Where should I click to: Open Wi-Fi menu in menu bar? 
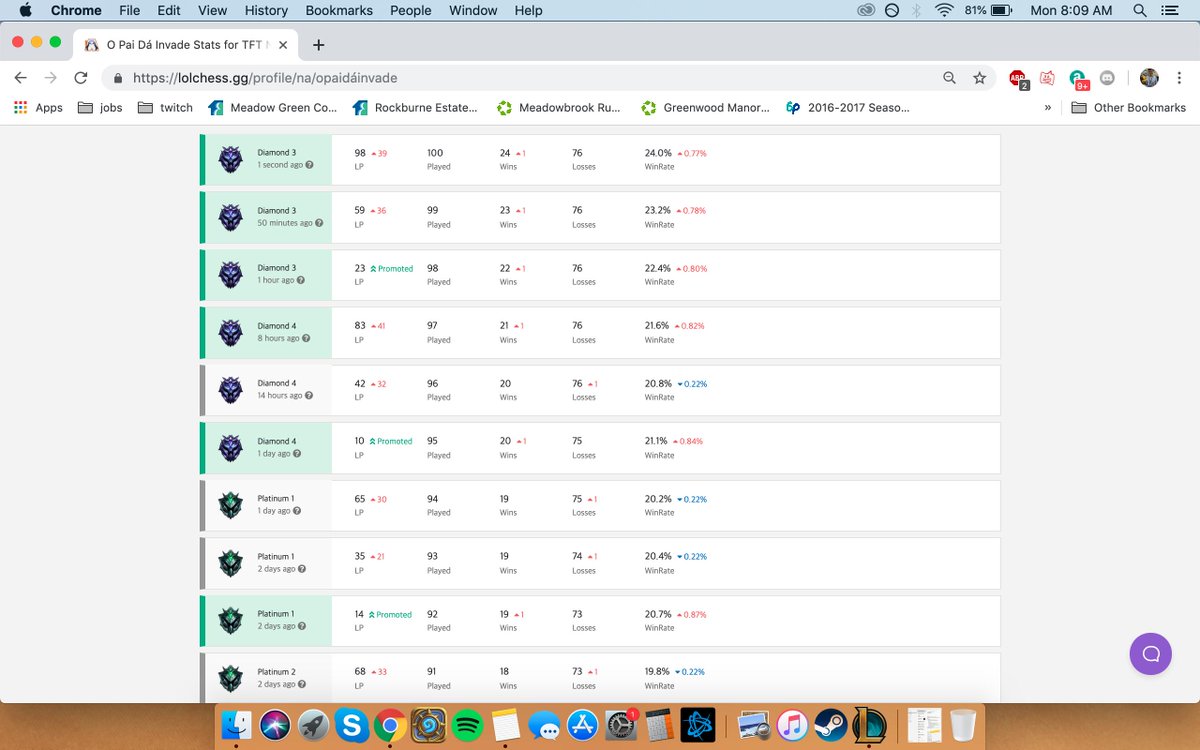944,11
